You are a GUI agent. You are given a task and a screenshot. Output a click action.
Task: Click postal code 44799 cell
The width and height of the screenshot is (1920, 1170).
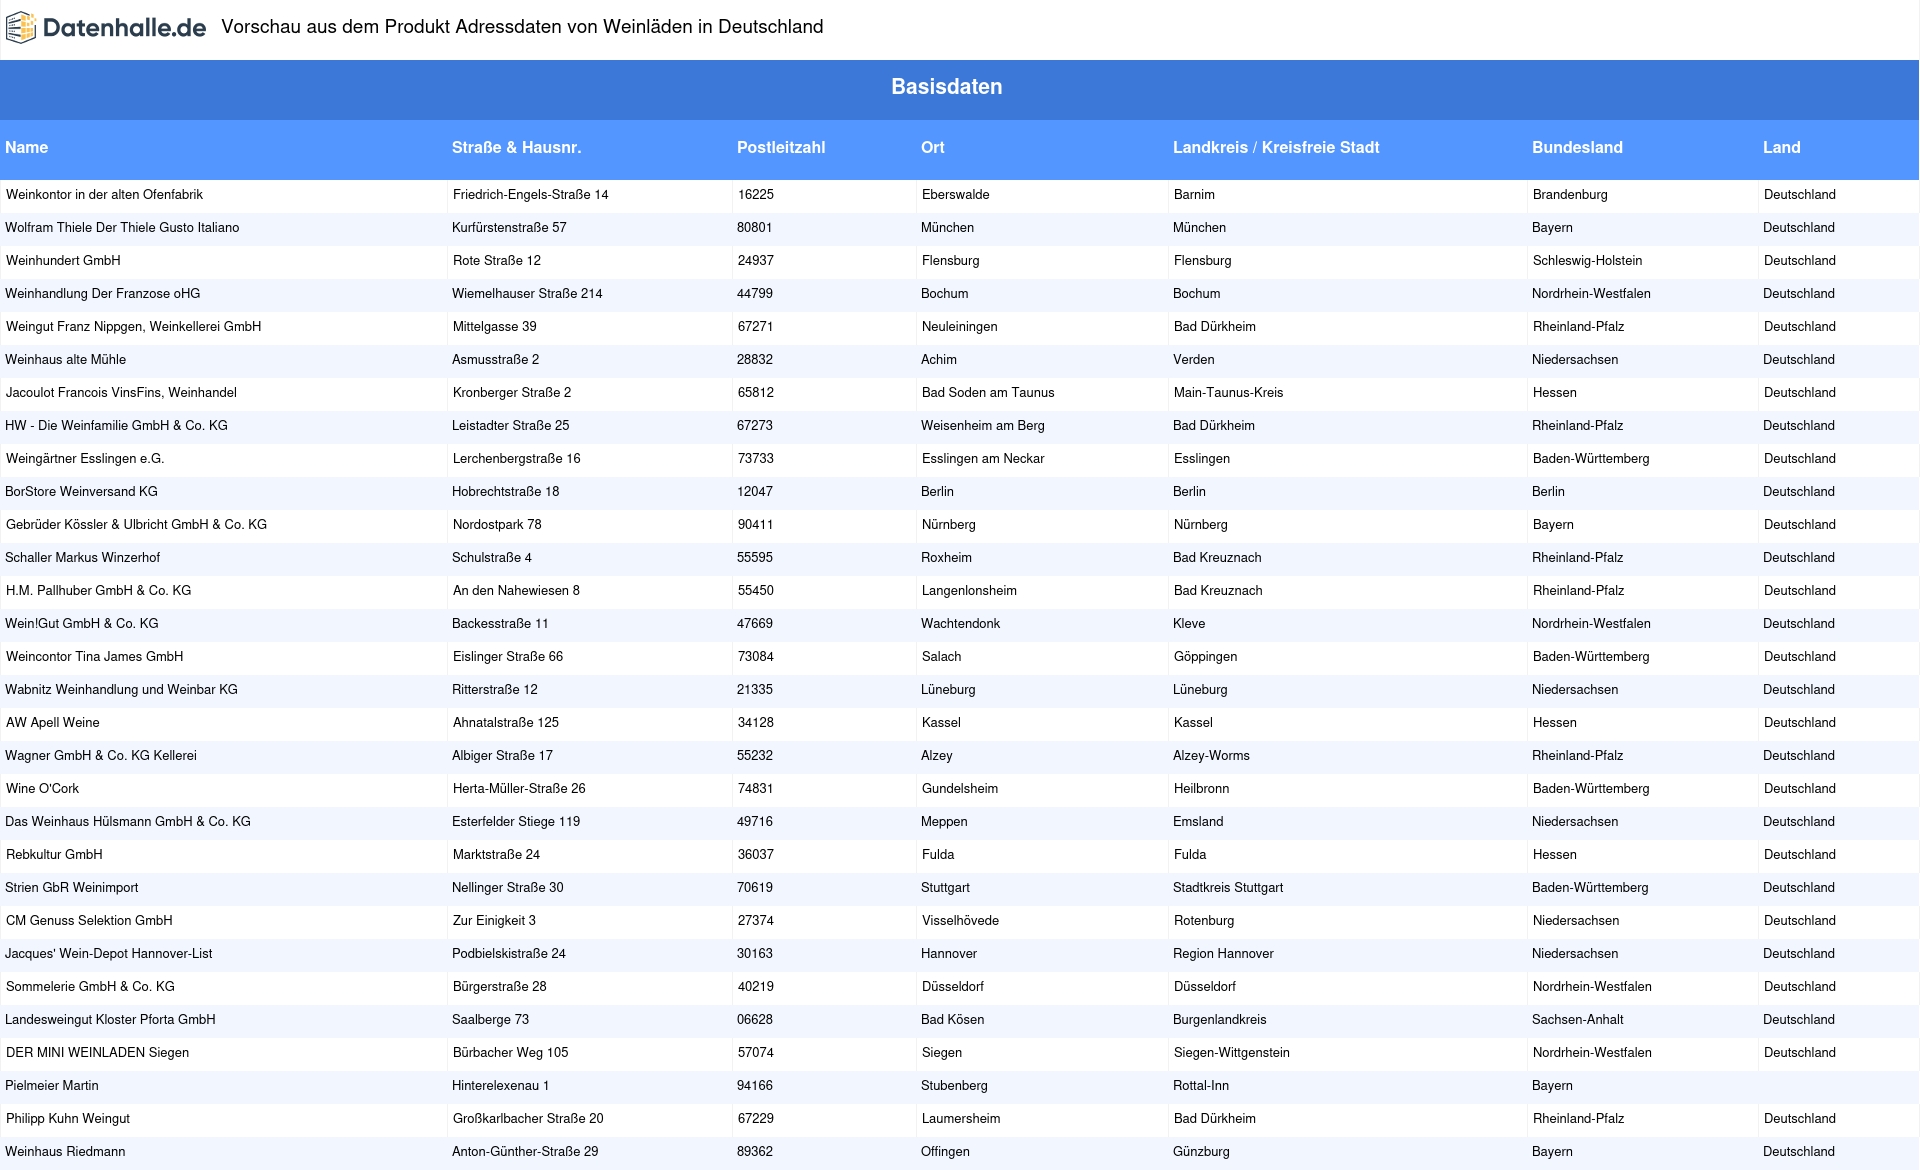[x=754, y=294]
